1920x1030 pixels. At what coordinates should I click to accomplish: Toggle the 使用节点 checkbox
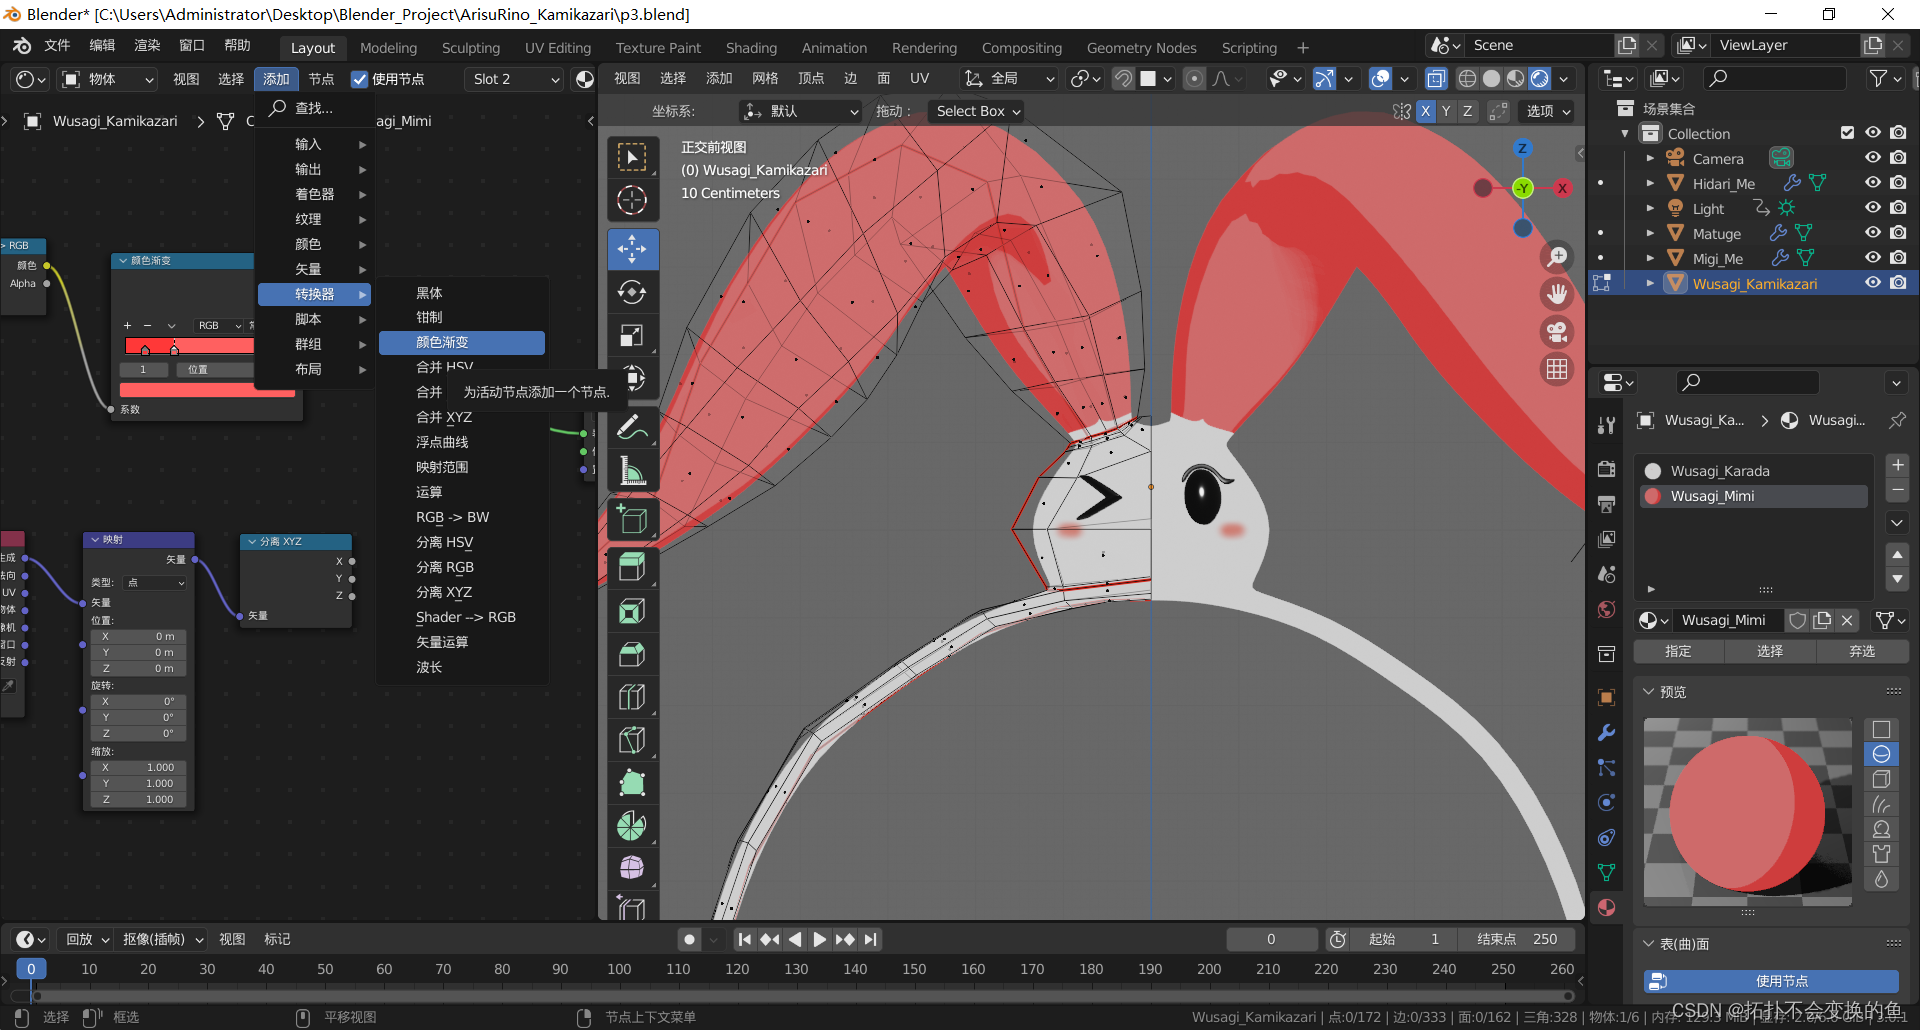click(x=360, y=79)
